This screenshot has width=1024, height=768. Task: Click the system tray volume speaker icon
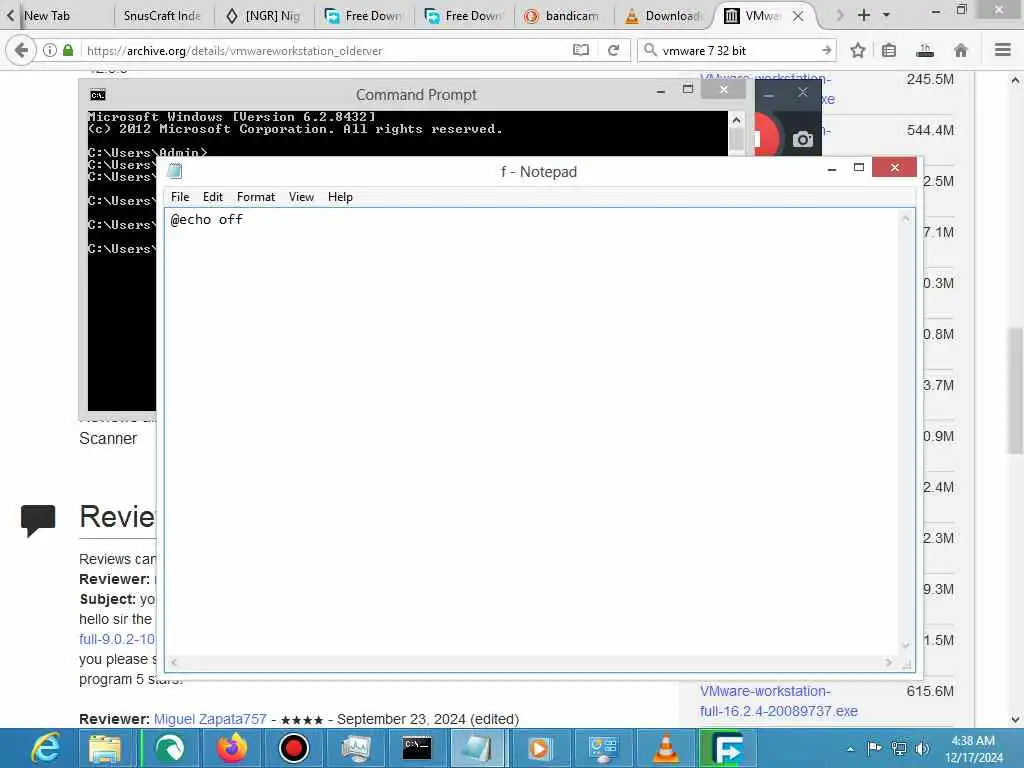(923, 748)
